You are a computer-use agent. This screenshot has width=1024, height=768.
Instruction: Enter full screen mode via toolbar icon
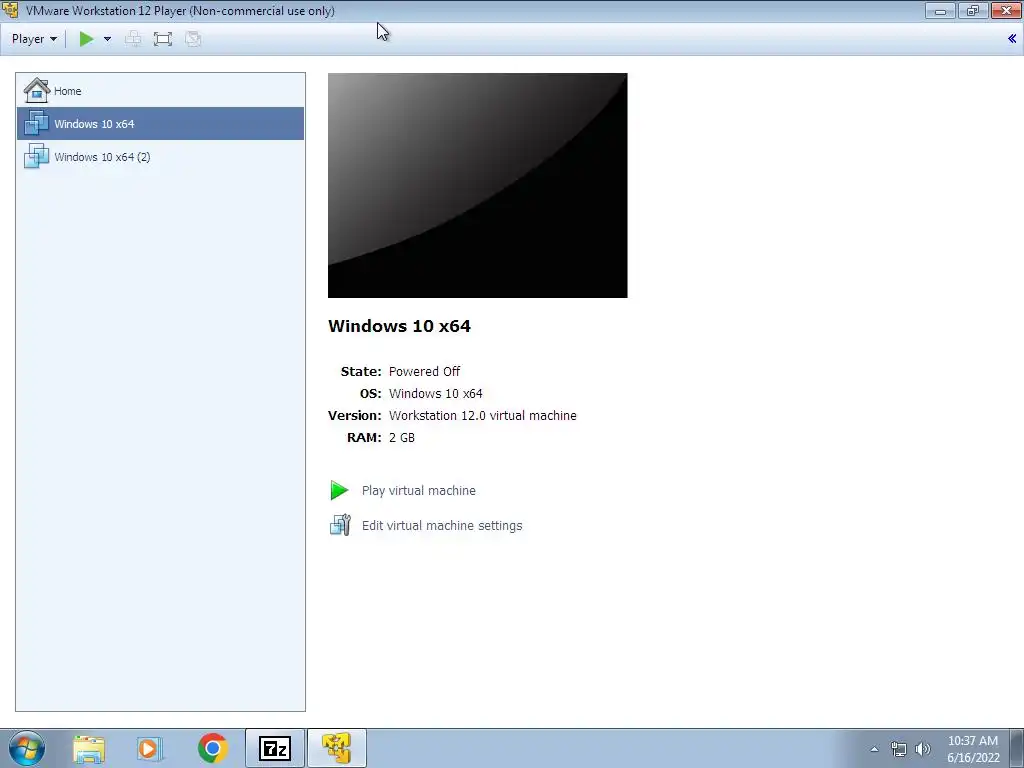pos(163,39)
